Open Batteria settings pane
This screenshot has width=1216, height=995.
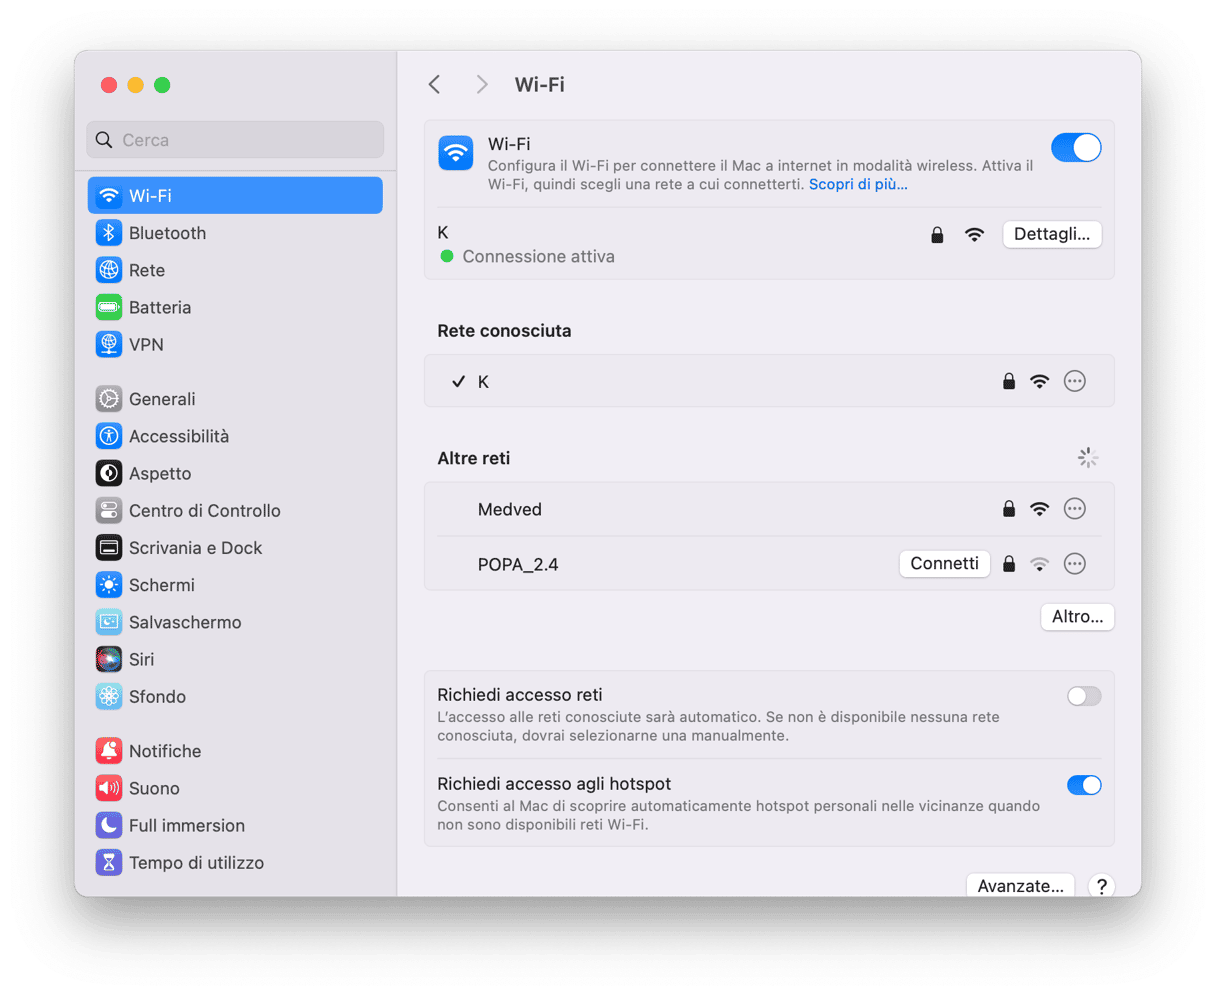click(x=235, y=307)
